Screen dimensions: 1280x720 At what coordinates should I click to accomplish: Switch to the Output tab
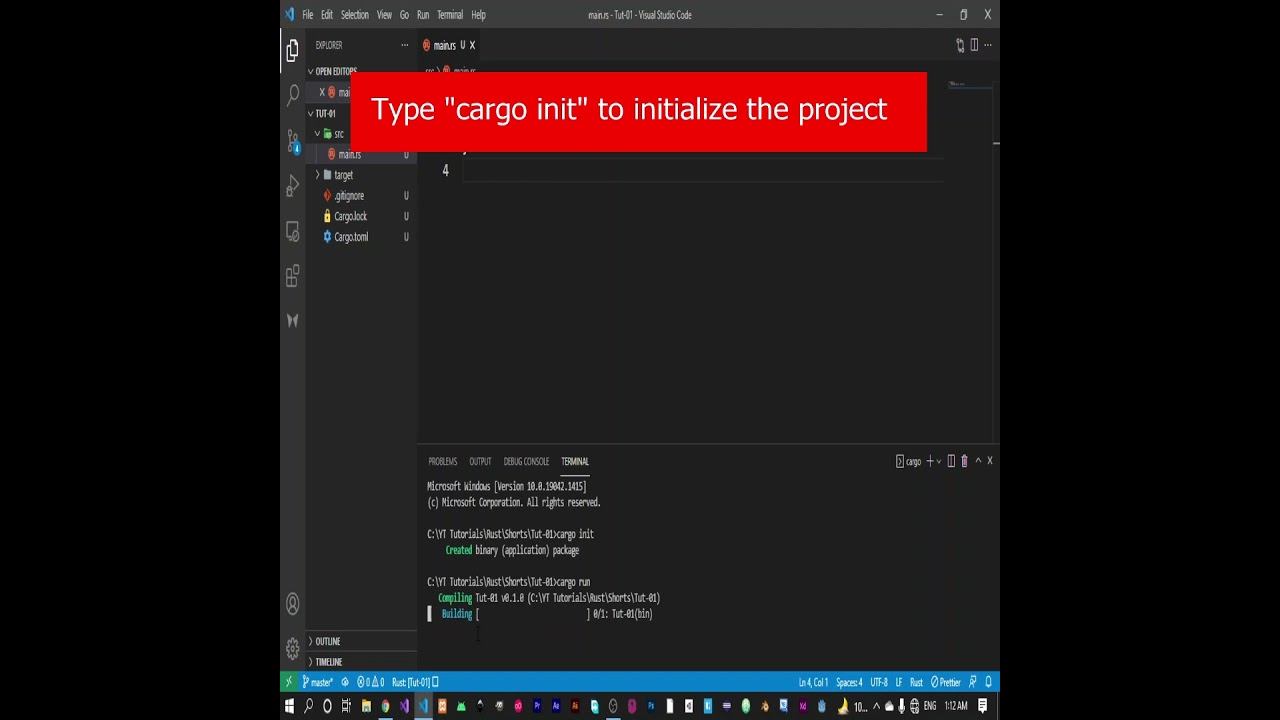(480, 461)
